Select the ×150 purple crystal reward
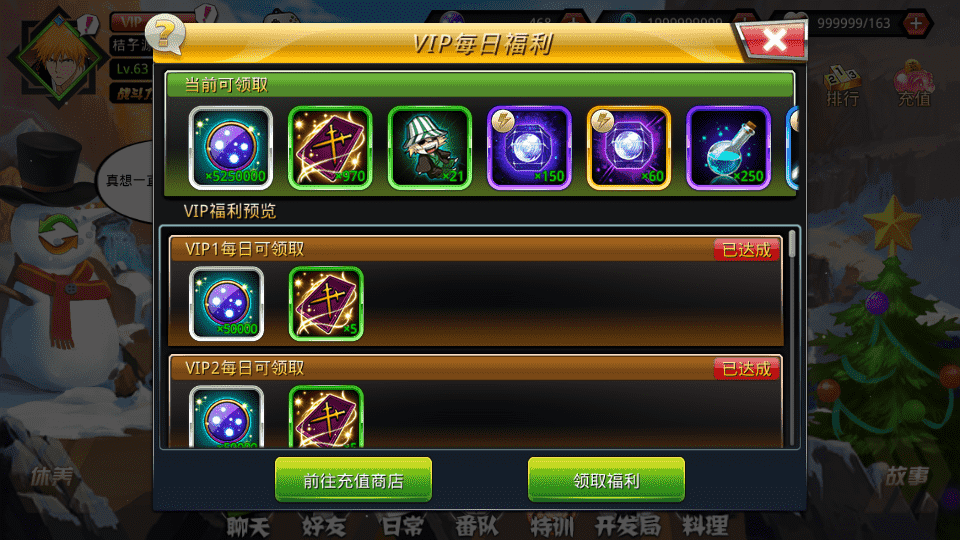This screenshot has width=960, height=540. (x=529, y=148)
